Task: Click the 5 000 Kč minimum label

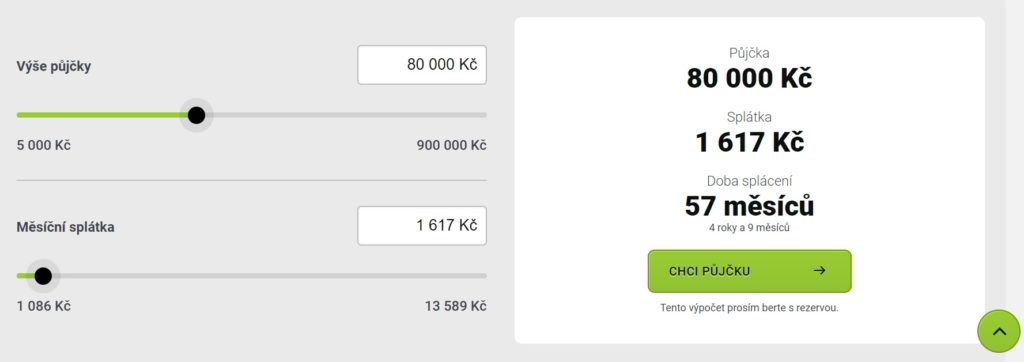Action: 44,145
